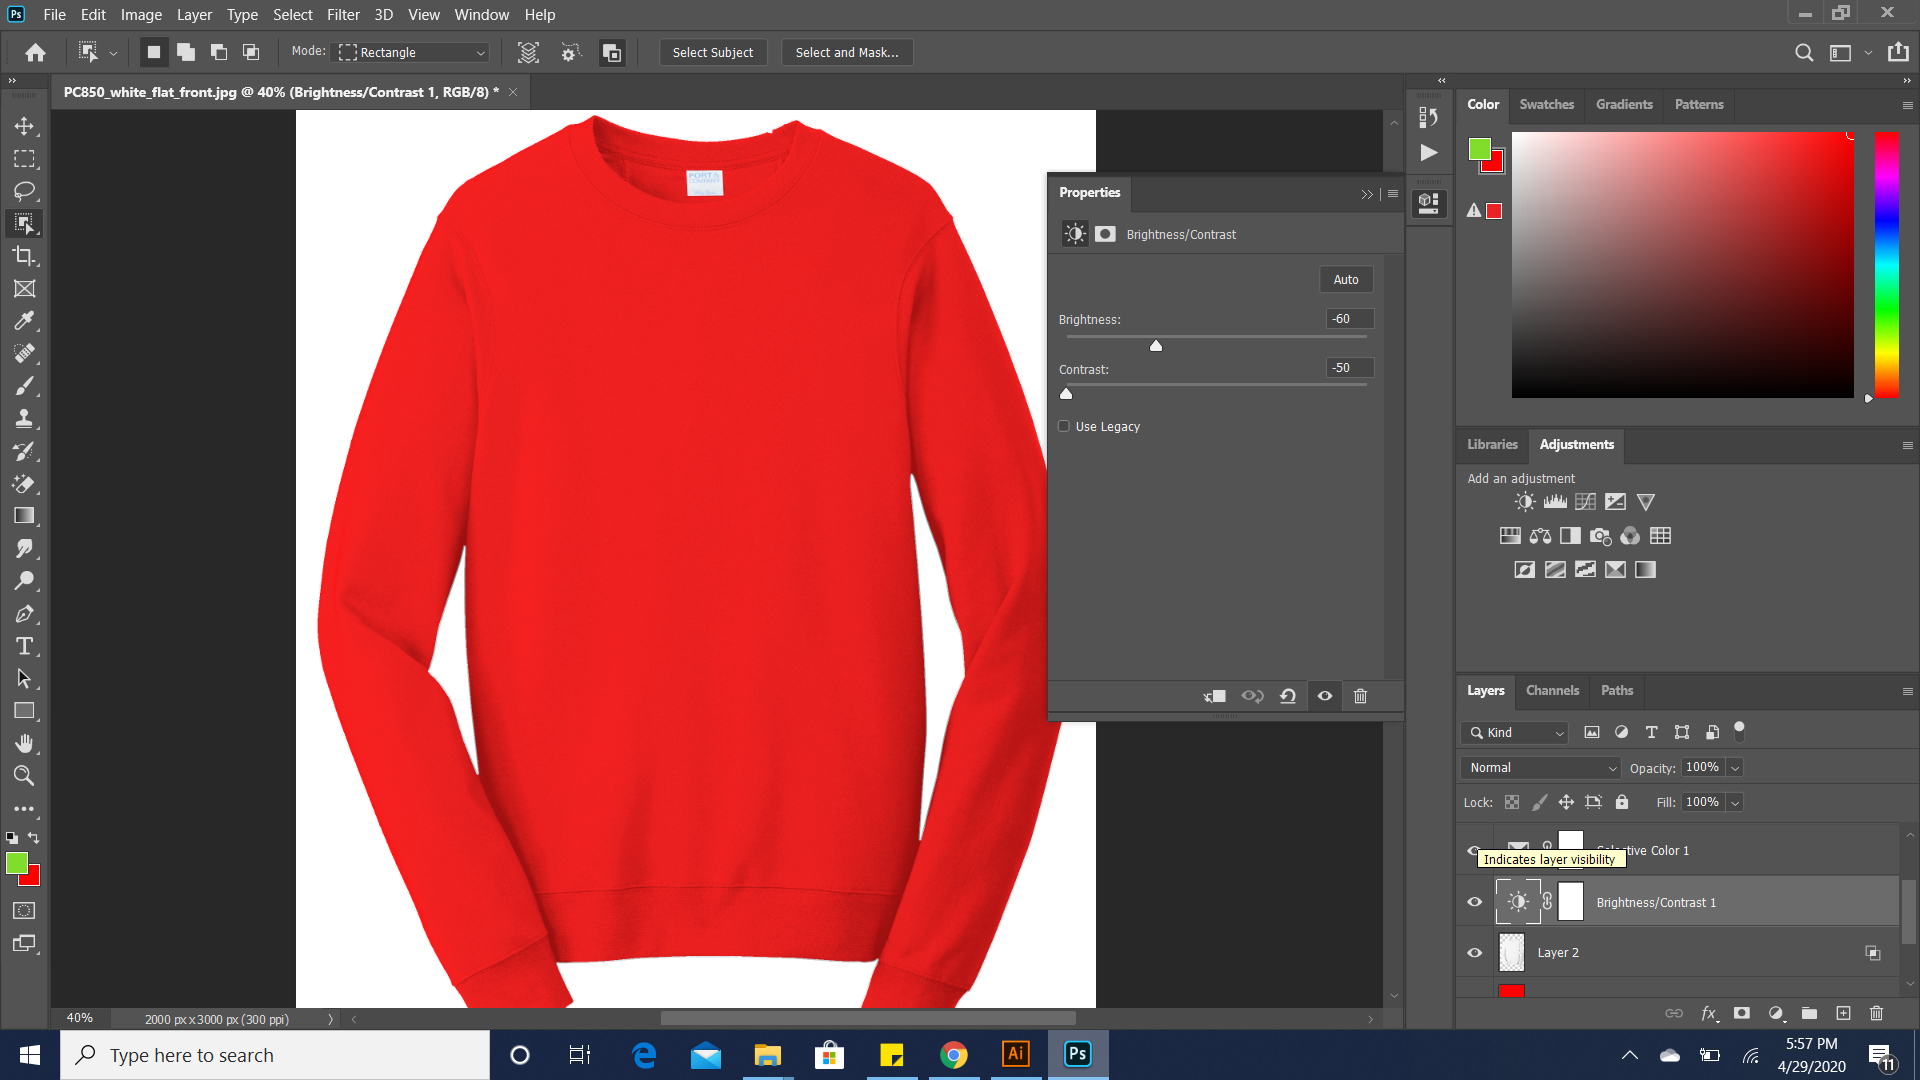
Task: Delete this adjustment layer trash icon in Properties
Action: pos(1360,696)
